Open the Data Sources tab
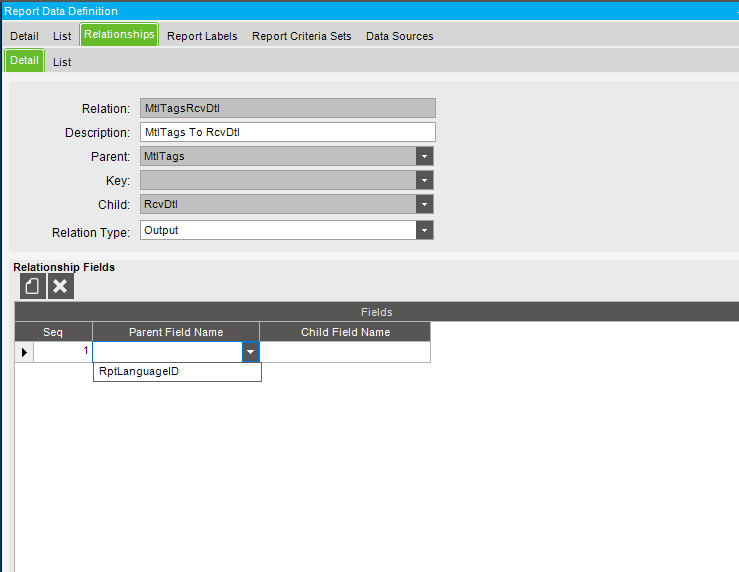The width and height of the screenshot is (739, 572). click(400, 36)
